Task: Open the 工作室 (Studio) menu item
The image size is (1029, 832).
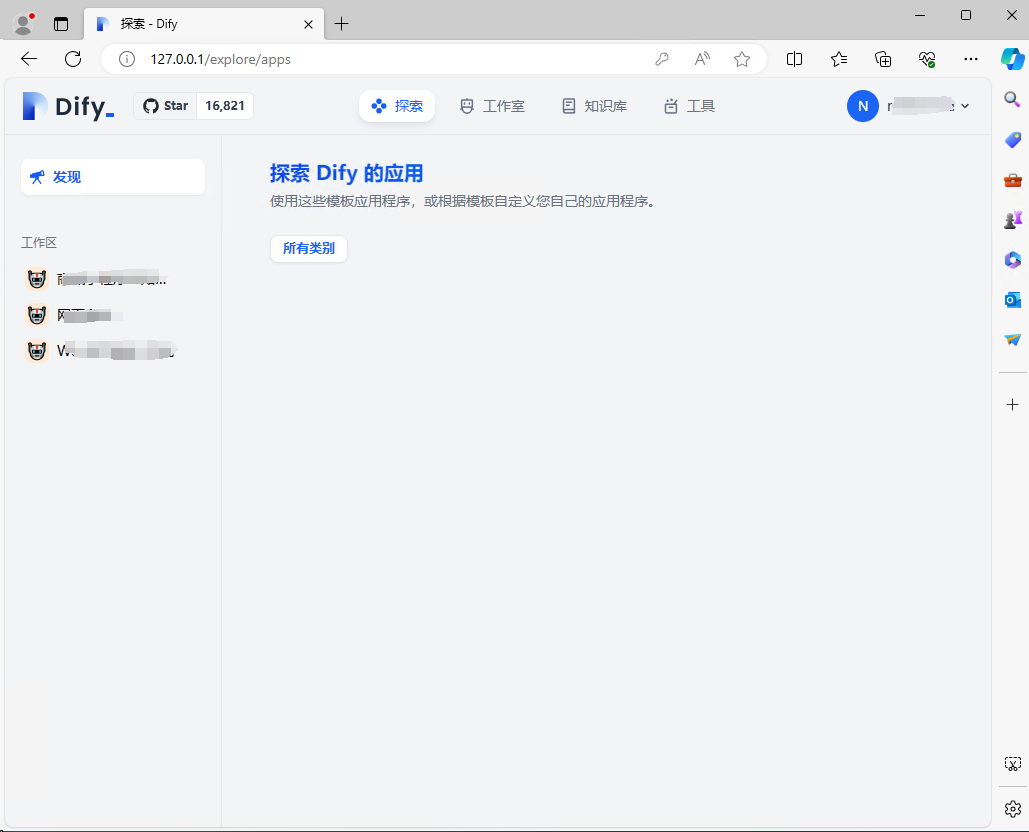Action: point(492,105)
